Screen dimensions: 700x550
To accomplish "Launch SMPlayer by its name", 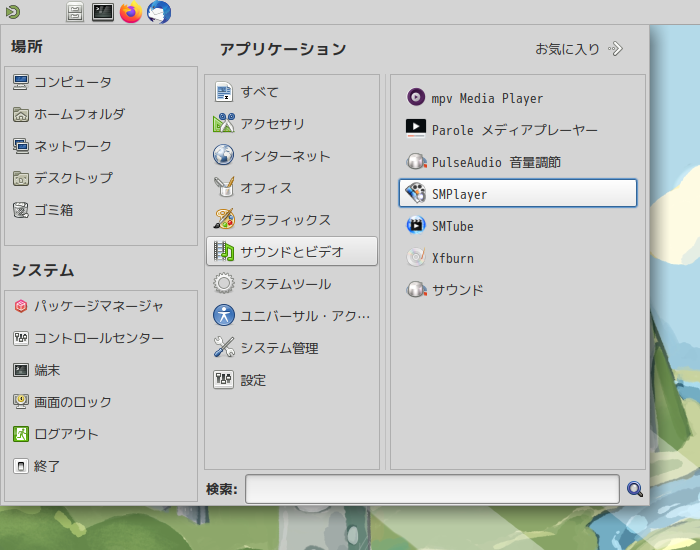I will 459,195.
